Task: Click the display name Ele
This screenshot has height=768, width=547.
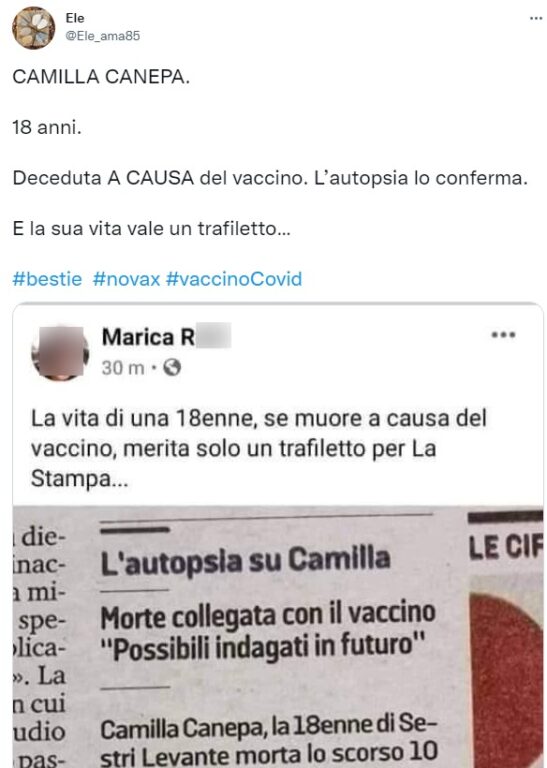Action: [75, 18]
